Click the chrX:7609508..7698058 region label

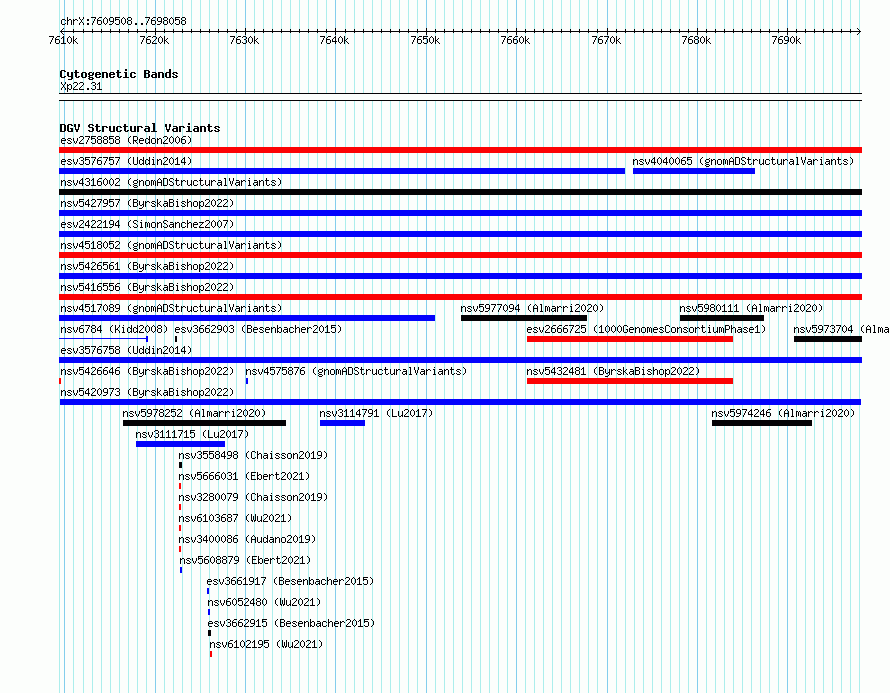pyautogui.click(x=123, y=21)
